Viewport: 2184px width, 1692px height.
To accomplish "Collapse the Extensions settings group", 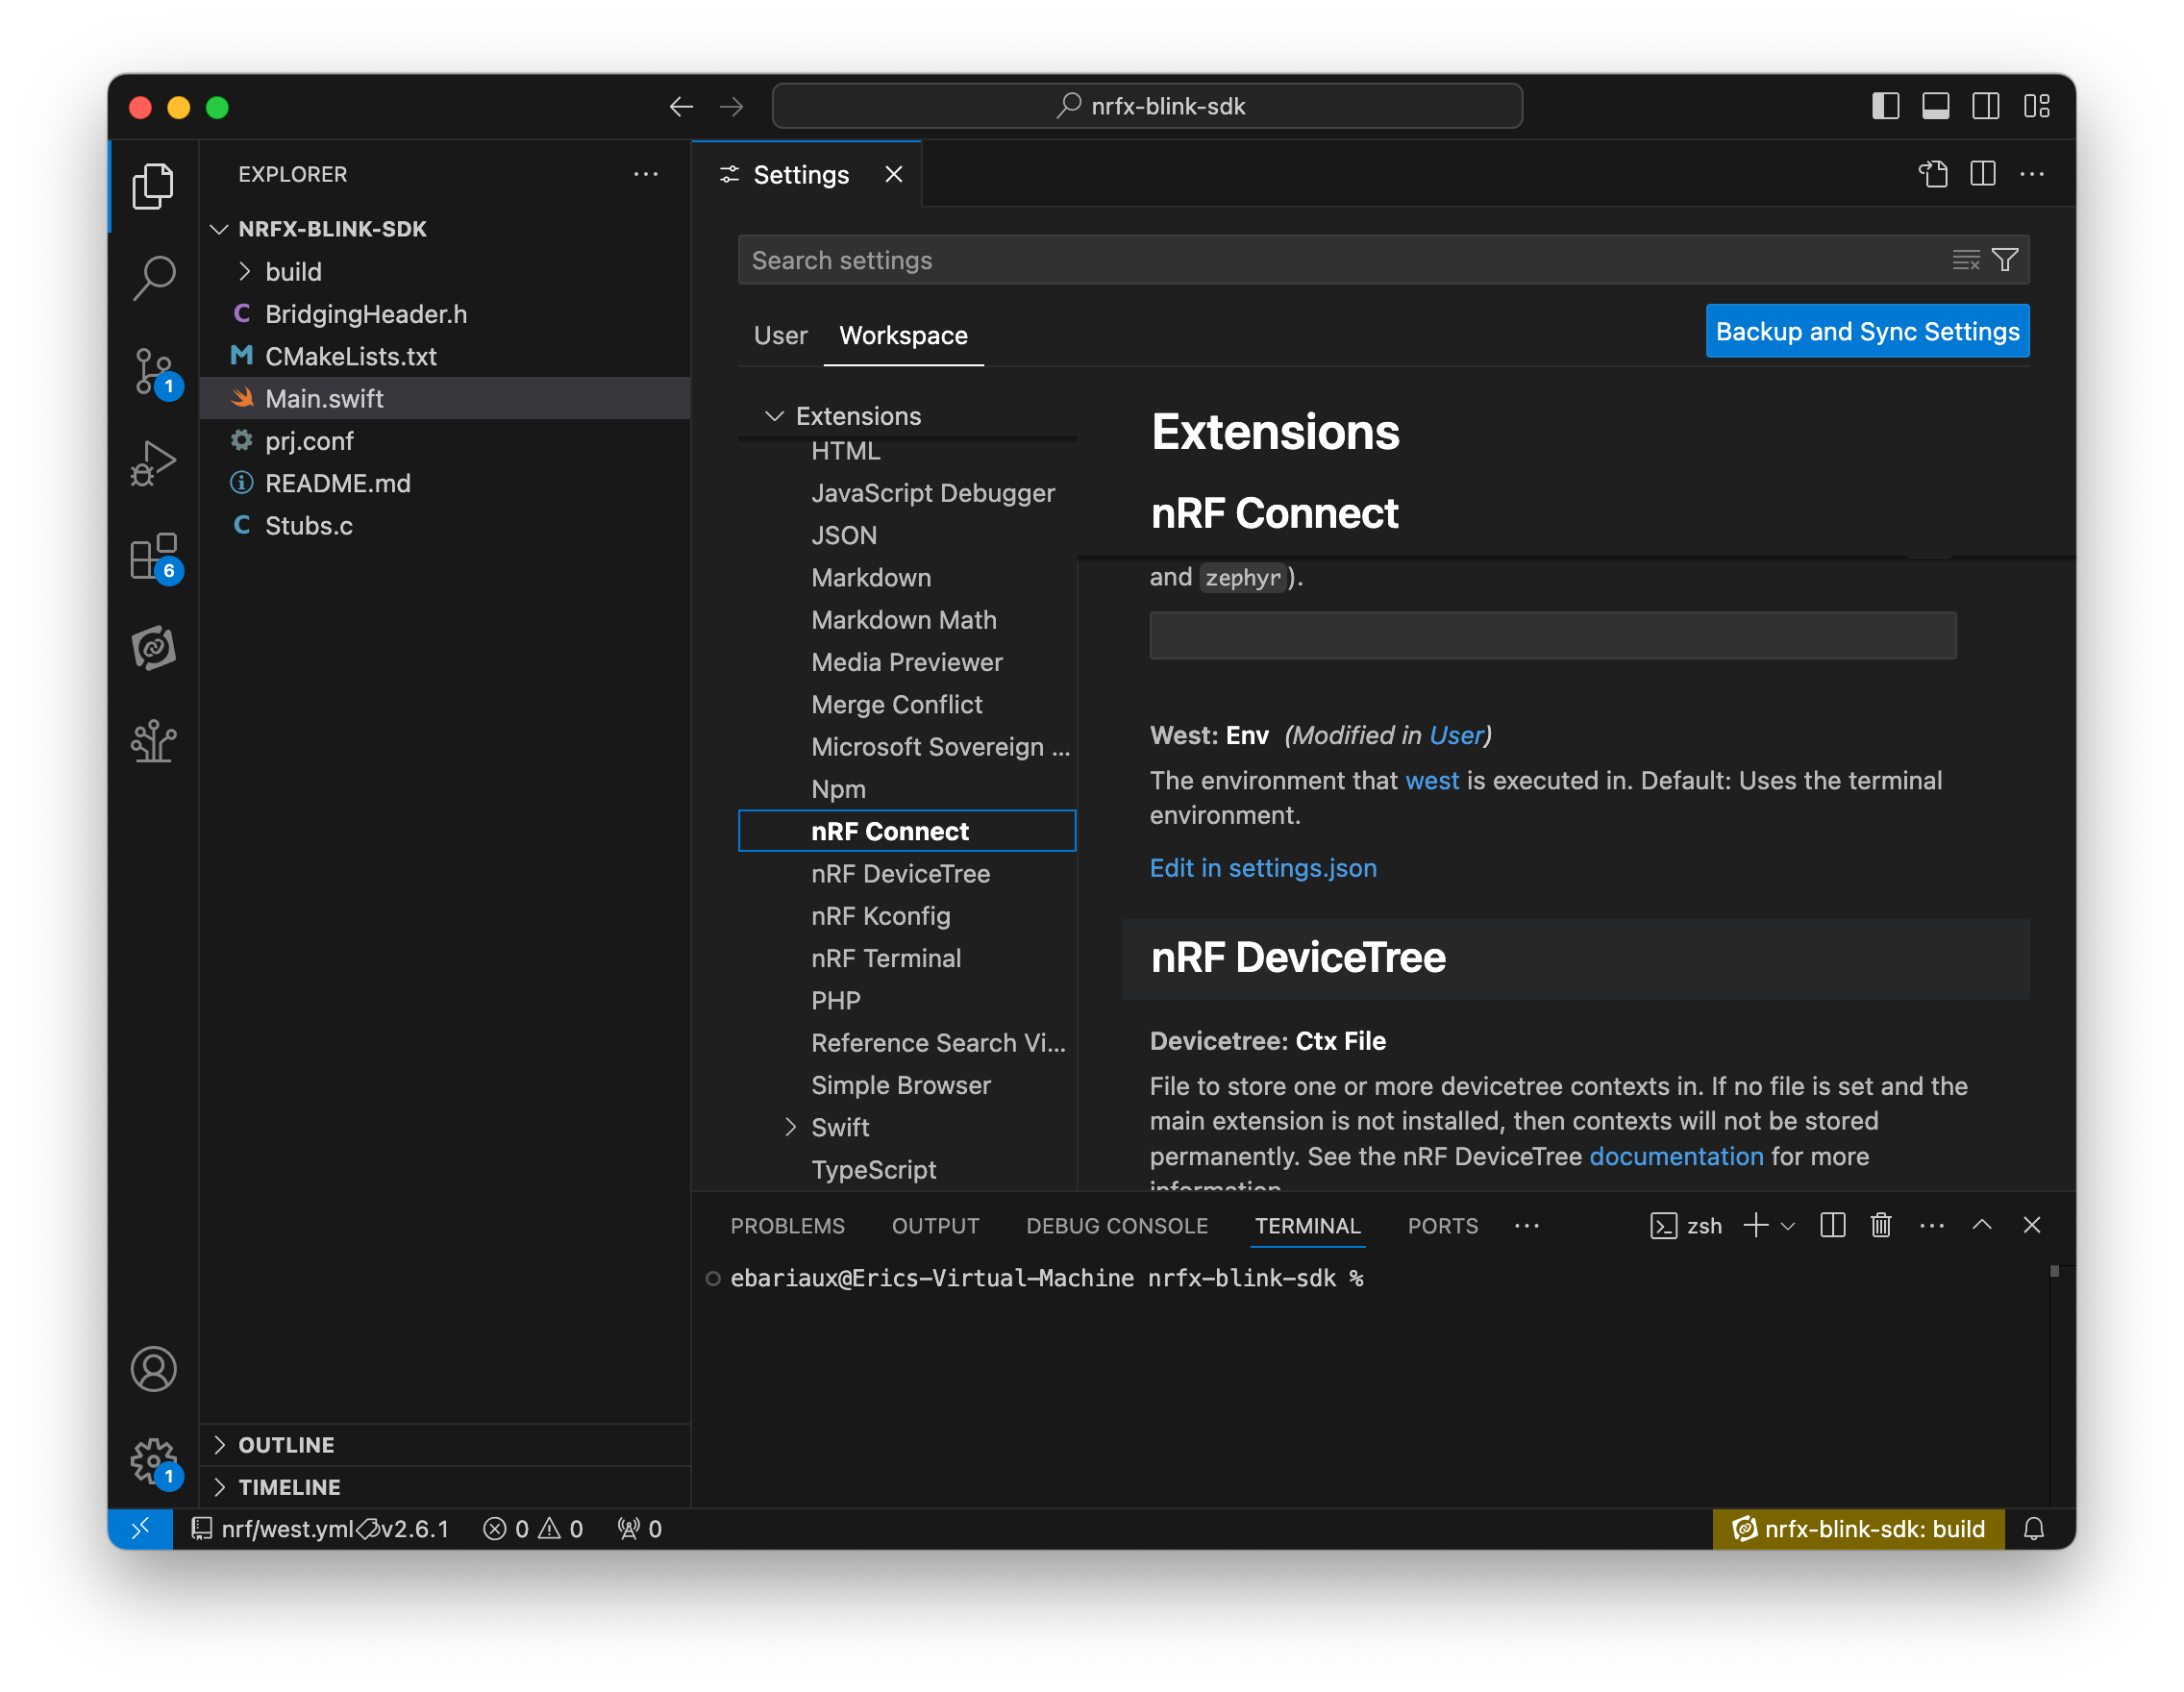I will coord(774,416).
